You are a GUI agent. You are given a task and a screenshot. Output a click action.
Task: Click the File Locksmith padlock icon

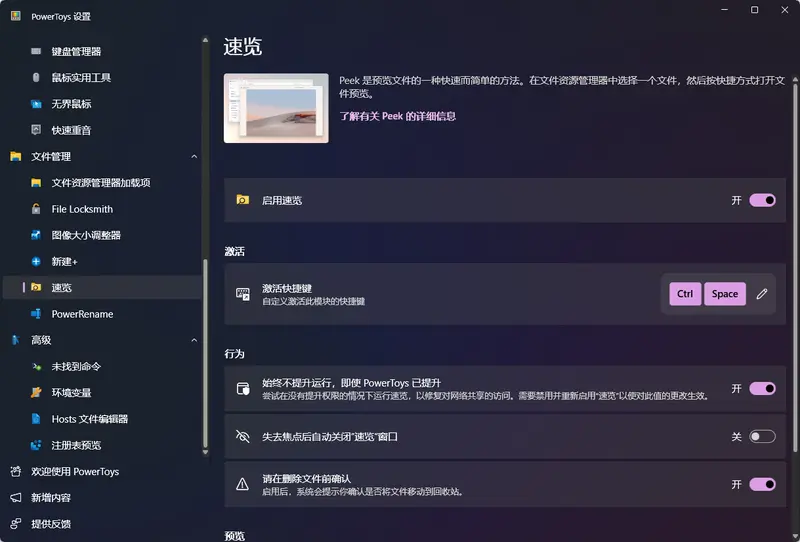(x=36, y=209)
